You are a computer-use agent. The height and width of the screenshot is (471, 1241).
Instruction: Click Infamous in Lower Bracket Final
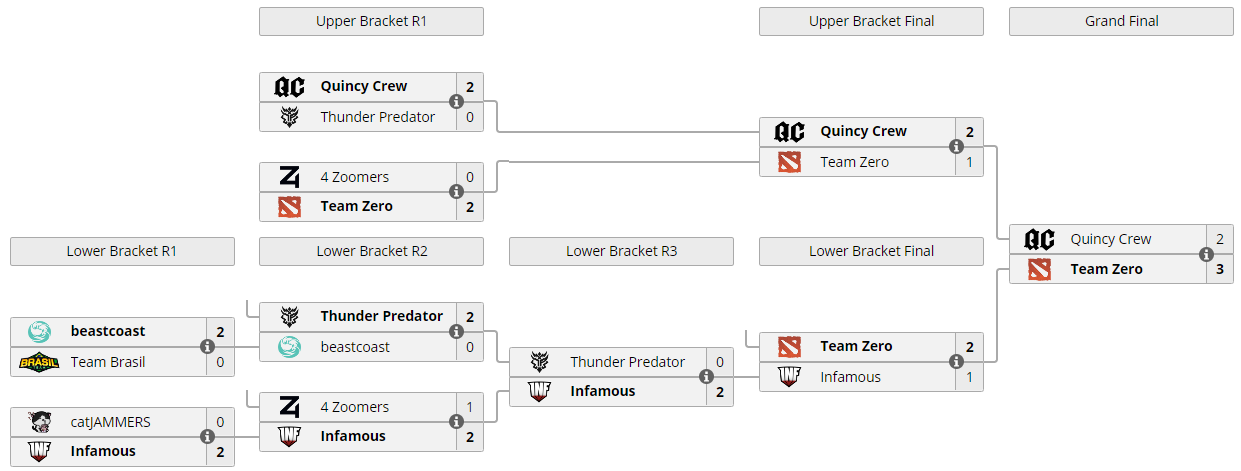click(x=850, y=377)
